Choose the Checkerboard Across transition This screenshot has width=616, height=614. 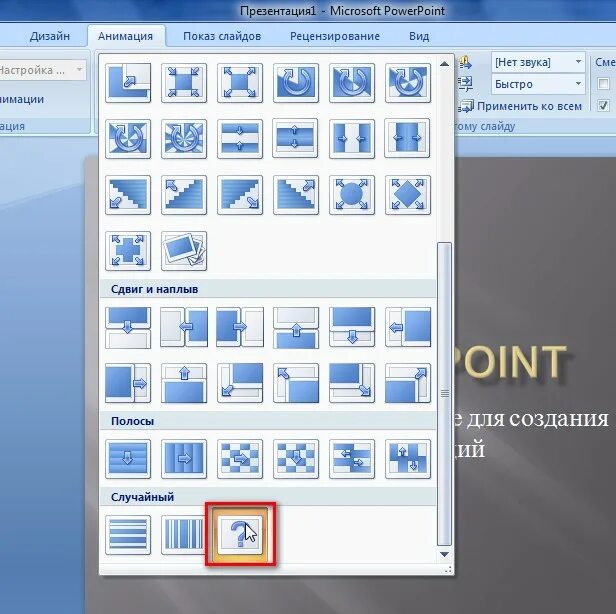(x=240, y=459)
